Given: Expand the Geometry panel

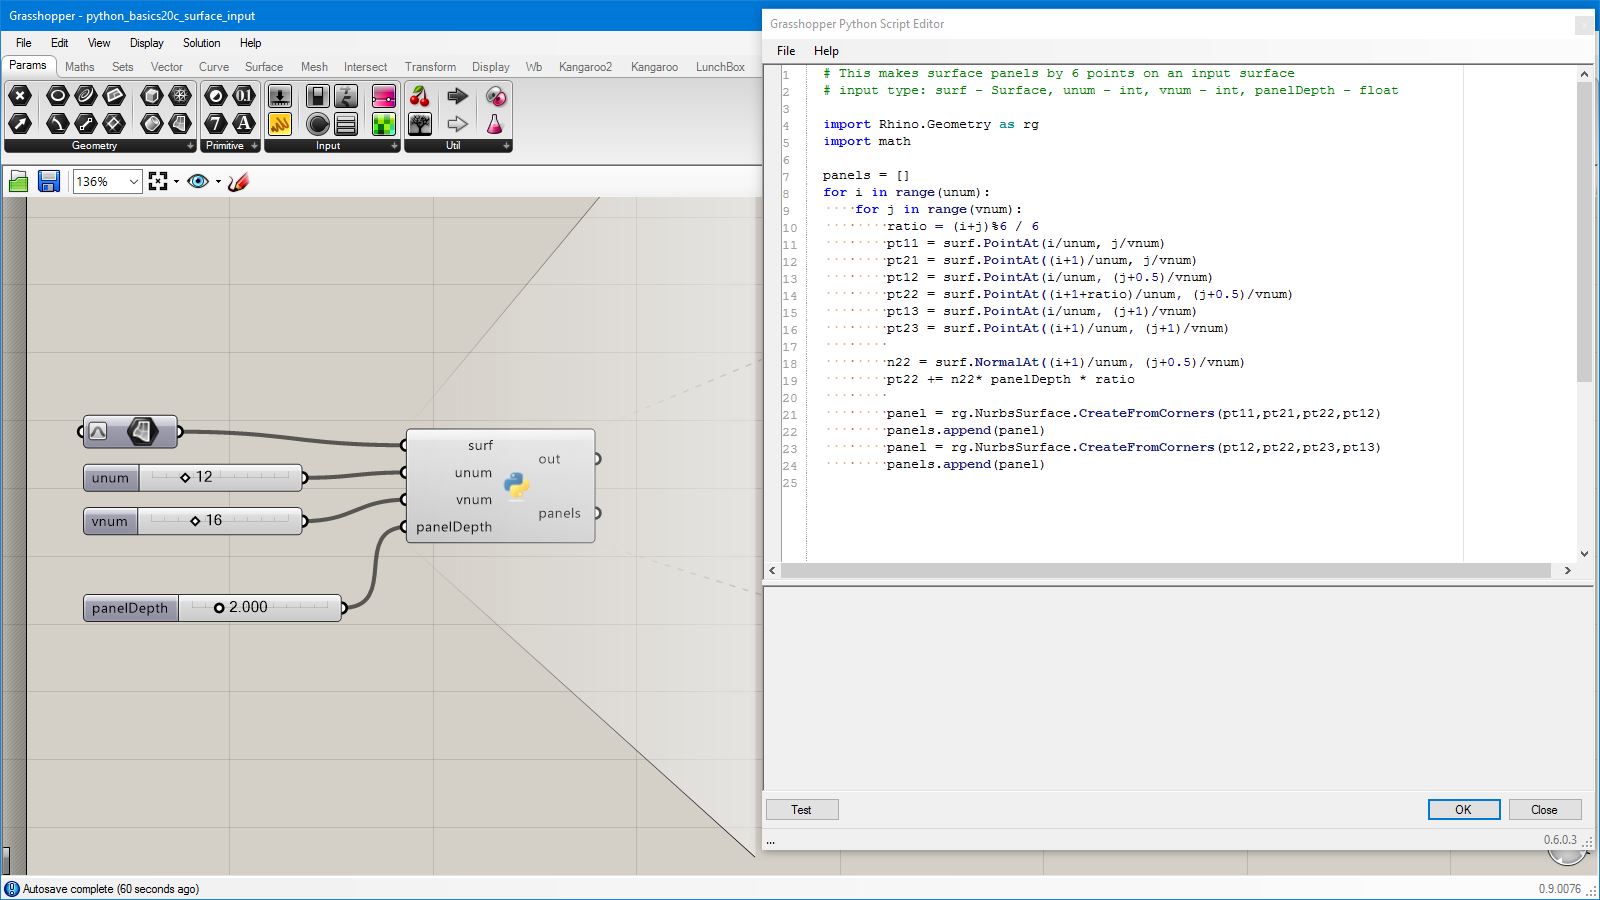Looking at the screenshot, I should tap(190, 146).
